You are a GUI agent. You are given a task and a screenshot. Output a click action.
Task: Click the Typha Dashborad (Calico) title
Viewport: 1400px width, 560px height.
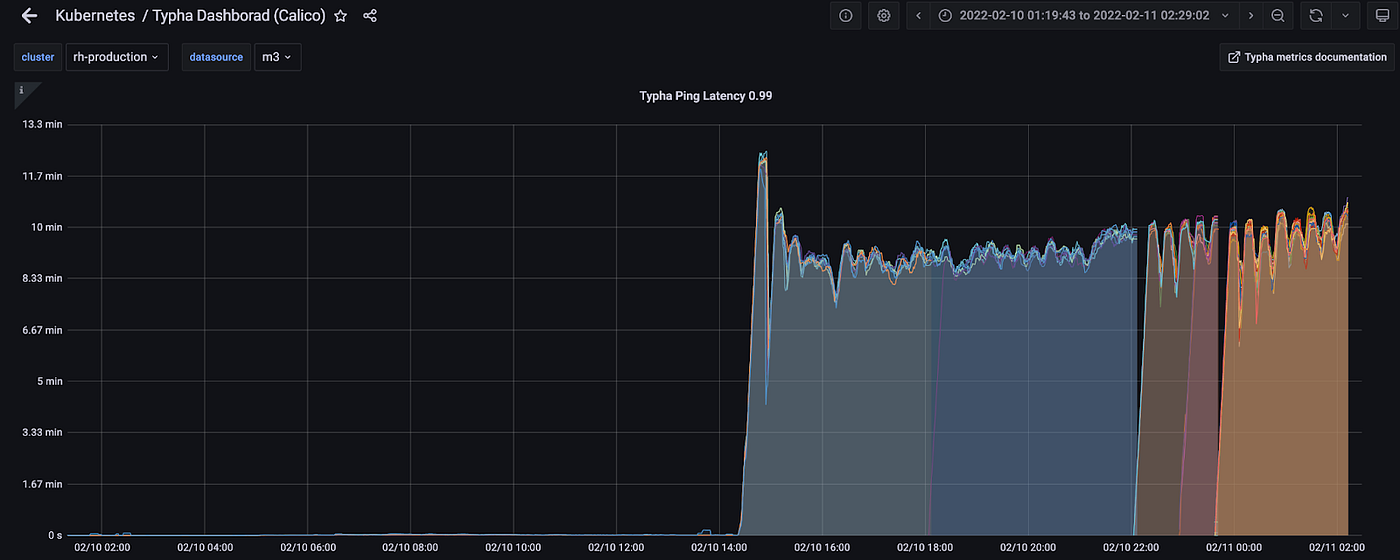[x=239, y=16]
